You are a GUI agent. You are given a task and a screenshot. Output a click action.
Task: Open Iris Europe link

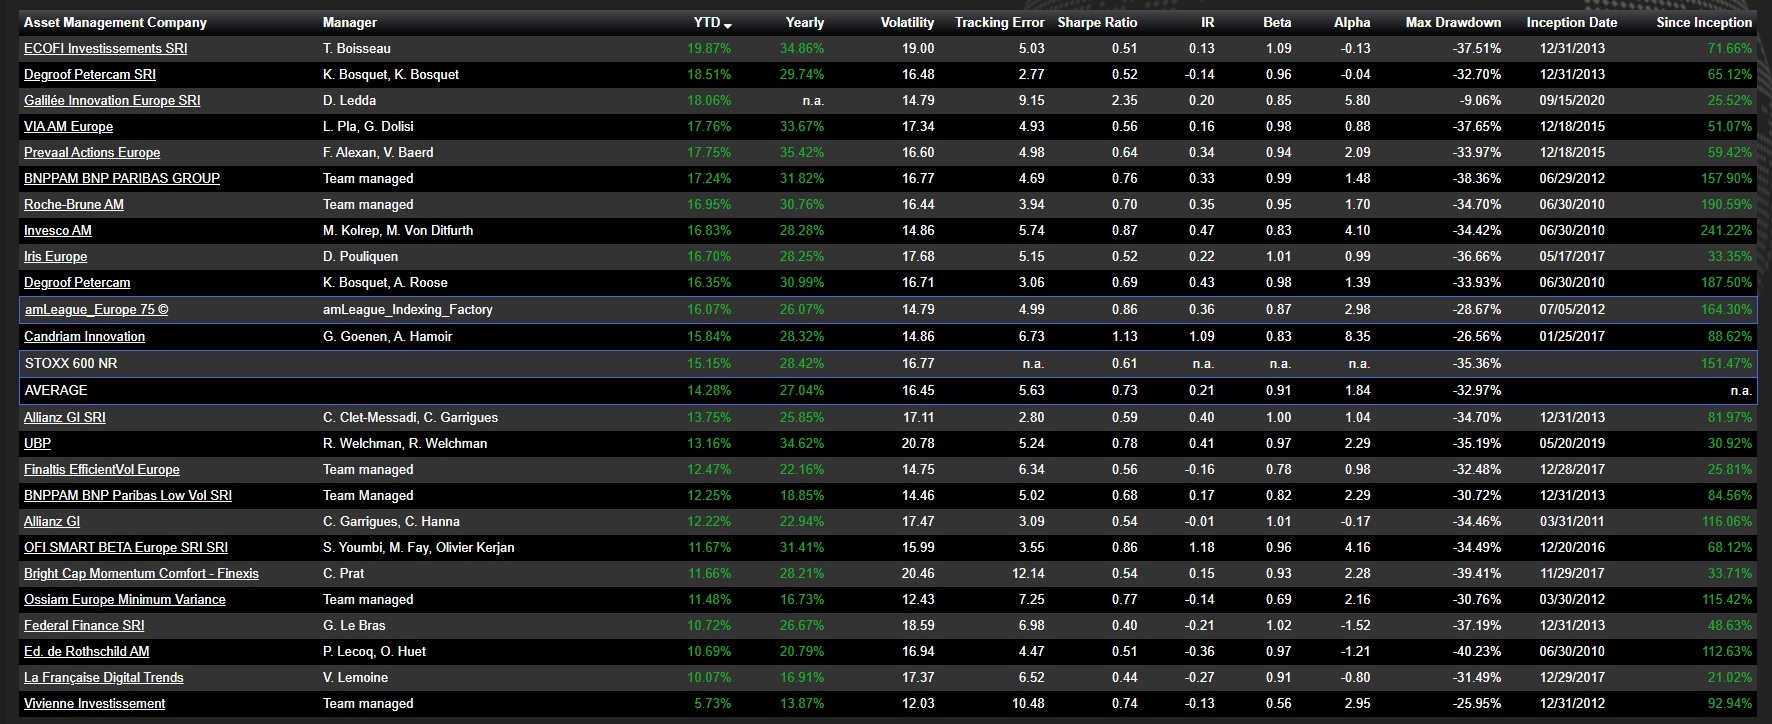point(55,256)
